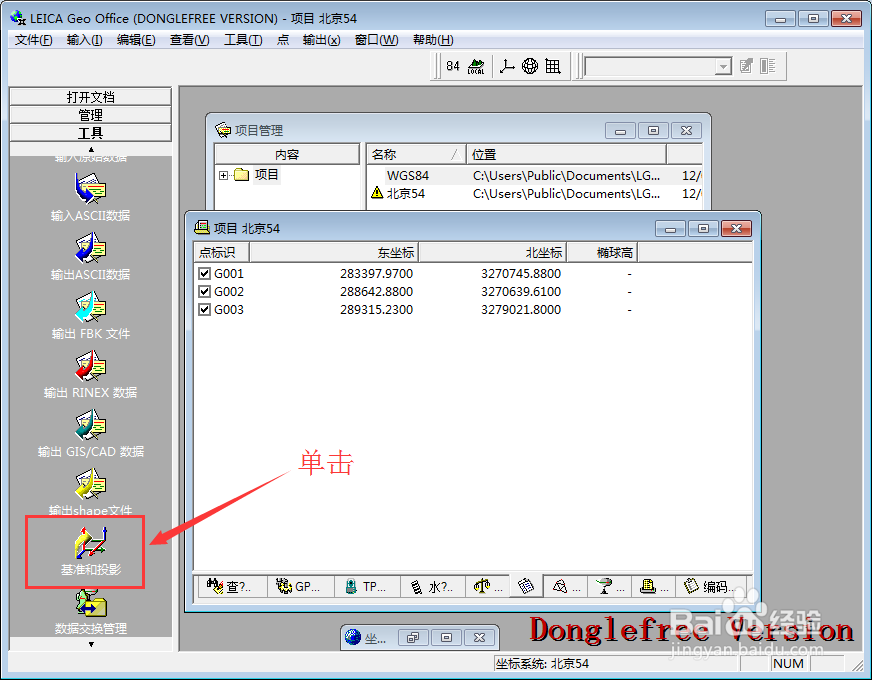Click the WGS84 coordinate toolbar icon
The width and height of the screenshot is (872, 680).
pyautogui.click(x=453, y=66)
